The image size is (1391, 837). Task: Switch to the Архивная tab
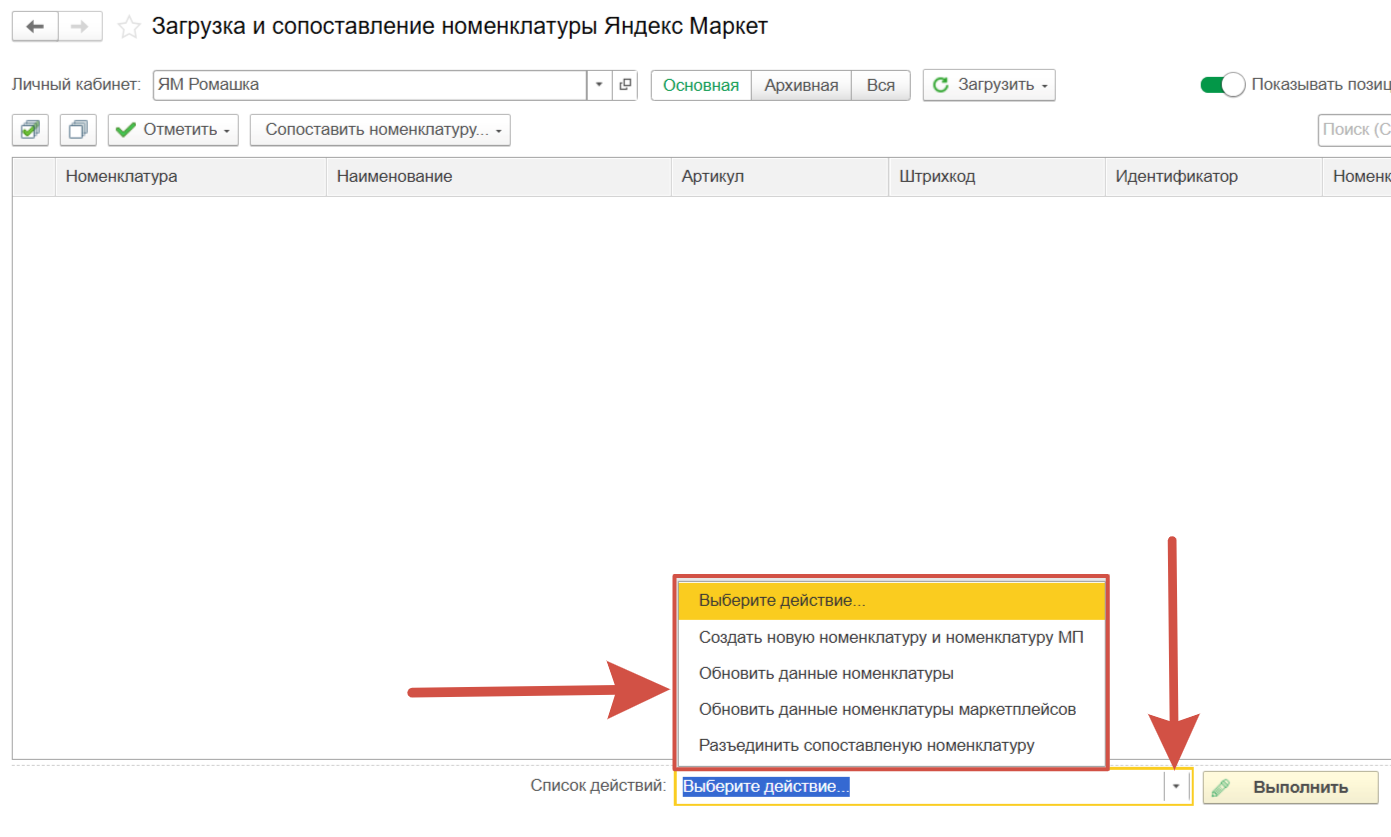[801, 85]
